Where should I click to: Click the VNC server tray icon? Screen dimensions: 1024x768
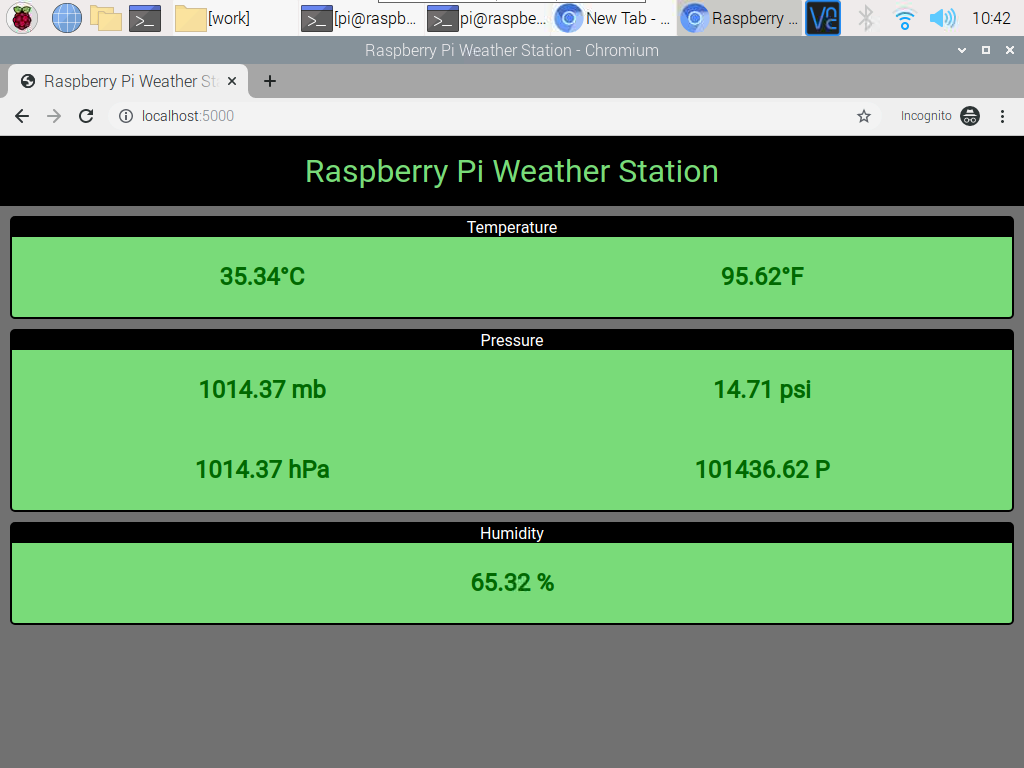pyautogui.click(x=823, y=18)
